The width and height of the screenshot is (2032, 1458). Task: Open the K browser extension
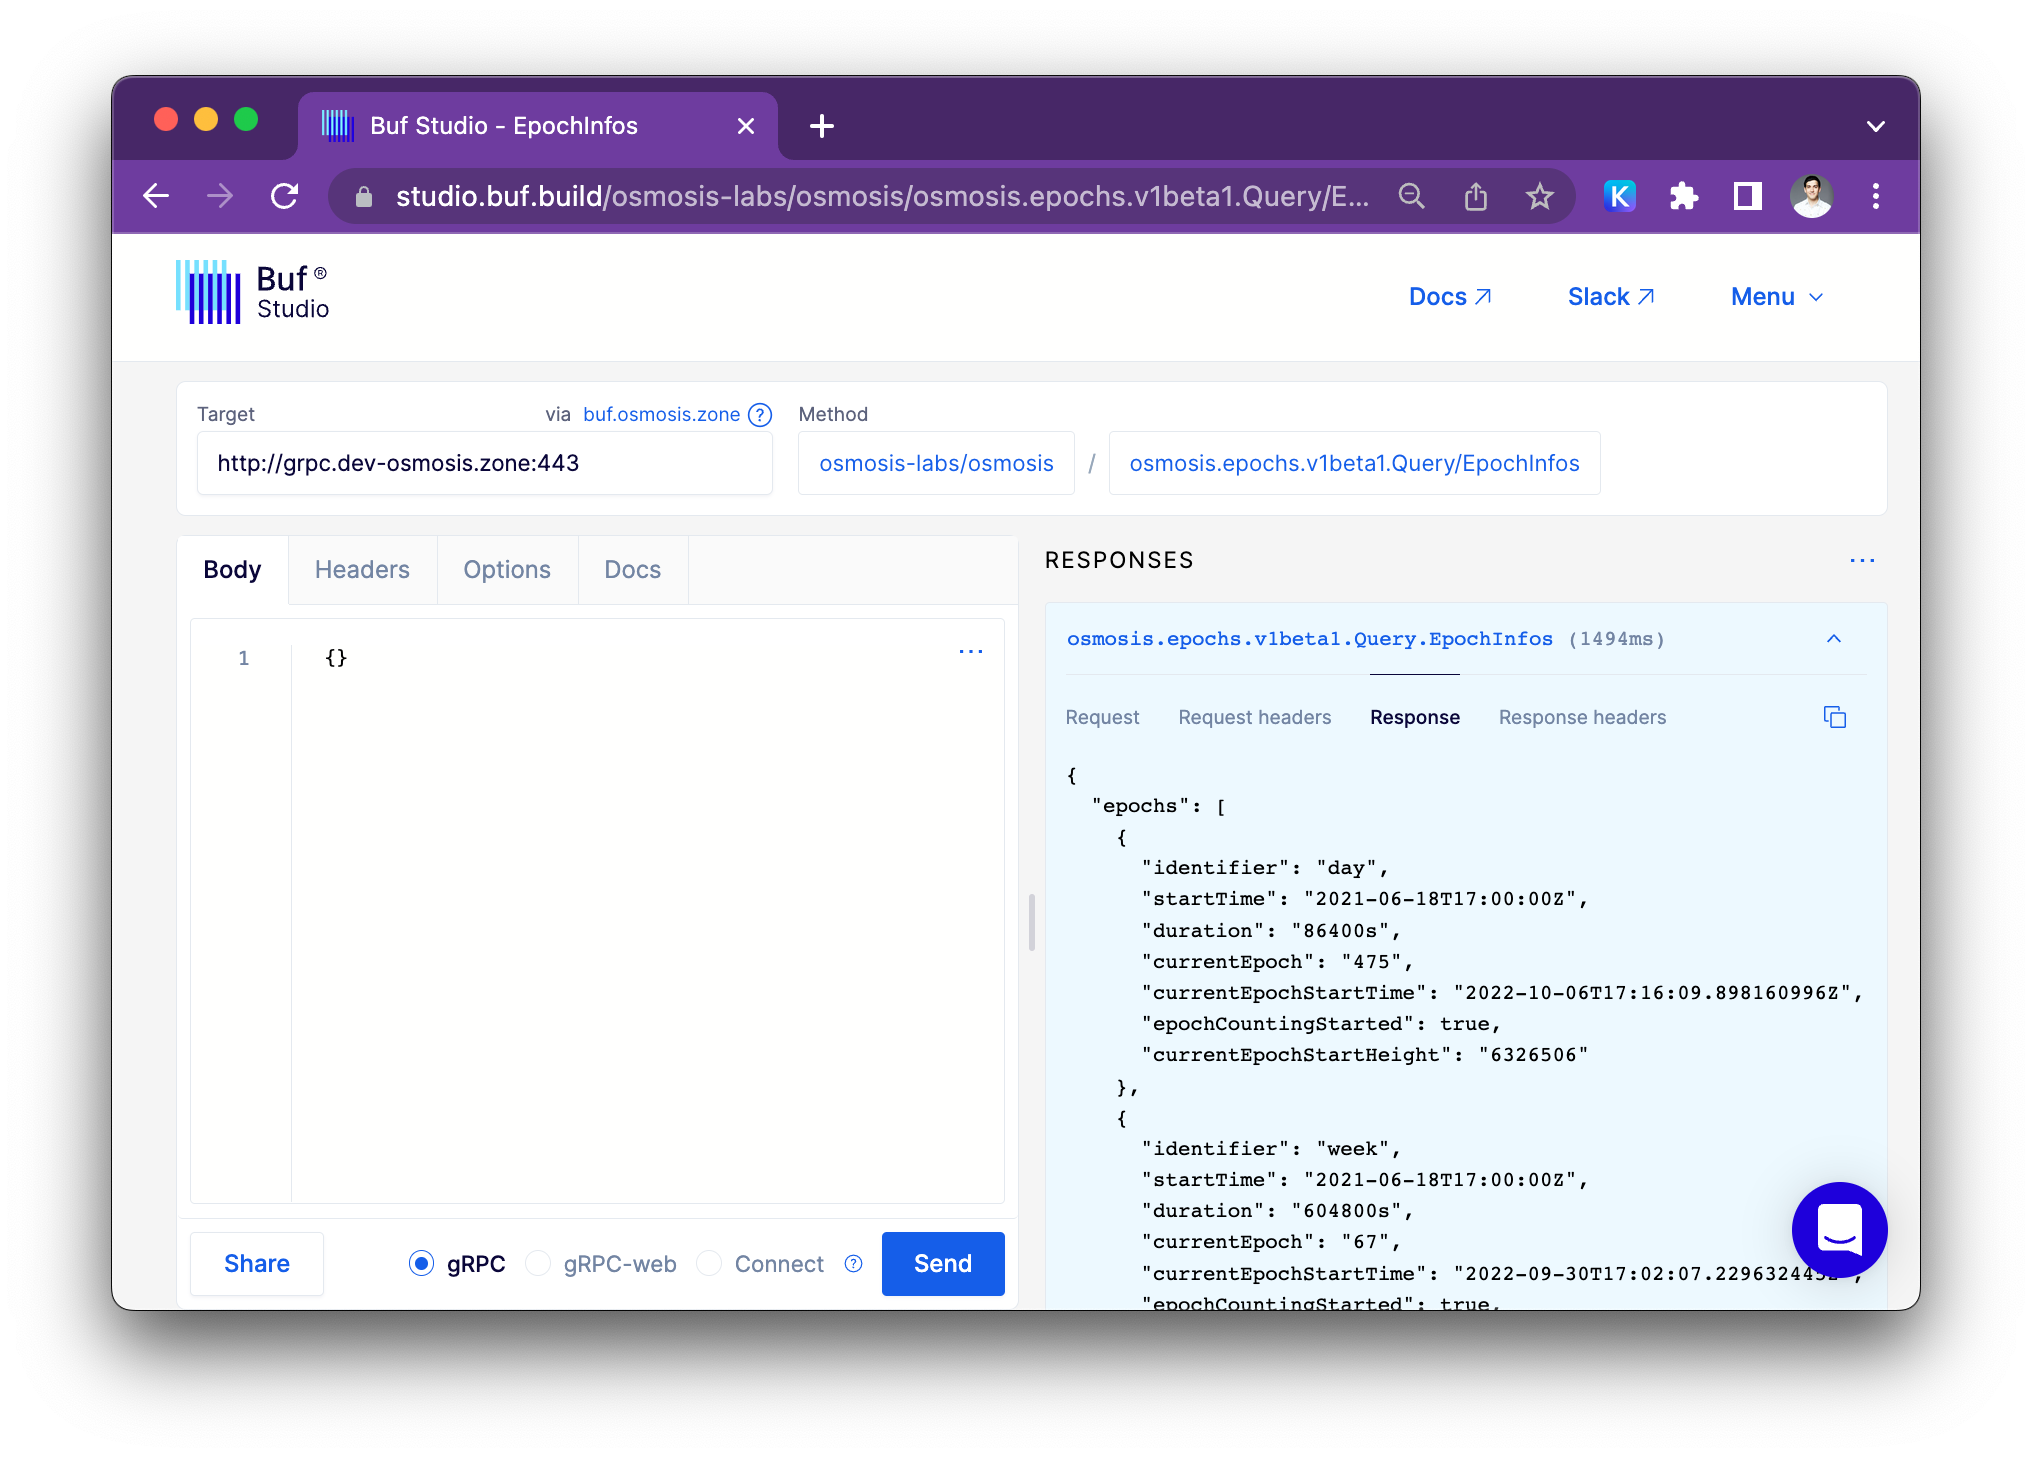pos(1619,196)
